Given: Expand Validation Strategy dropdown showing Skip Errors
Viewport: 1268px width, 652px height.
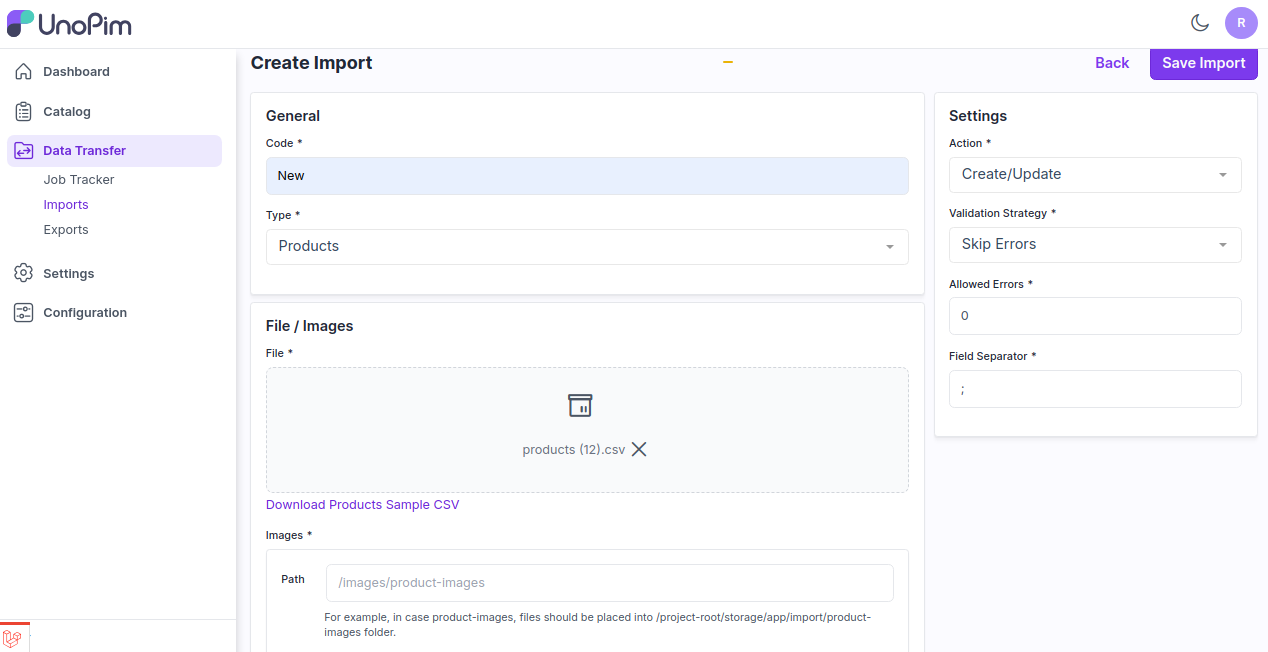Looking at the screenshot, I should (1094, 245).
